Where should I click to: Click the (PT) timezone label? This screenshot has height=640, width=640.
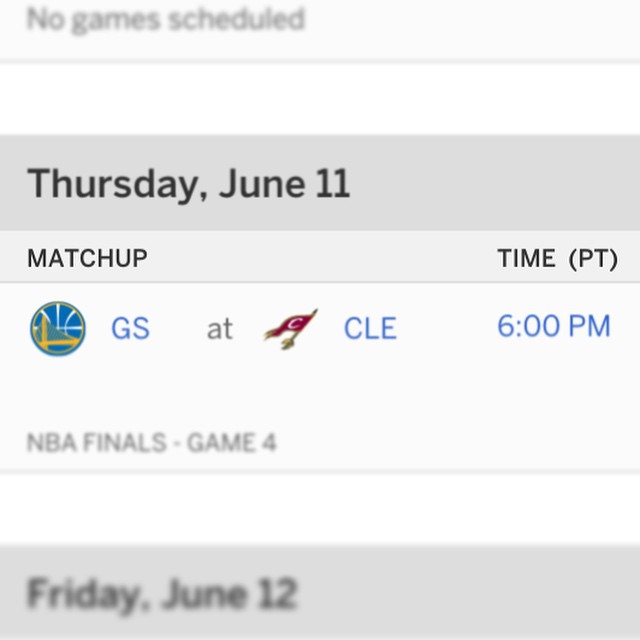593,259
